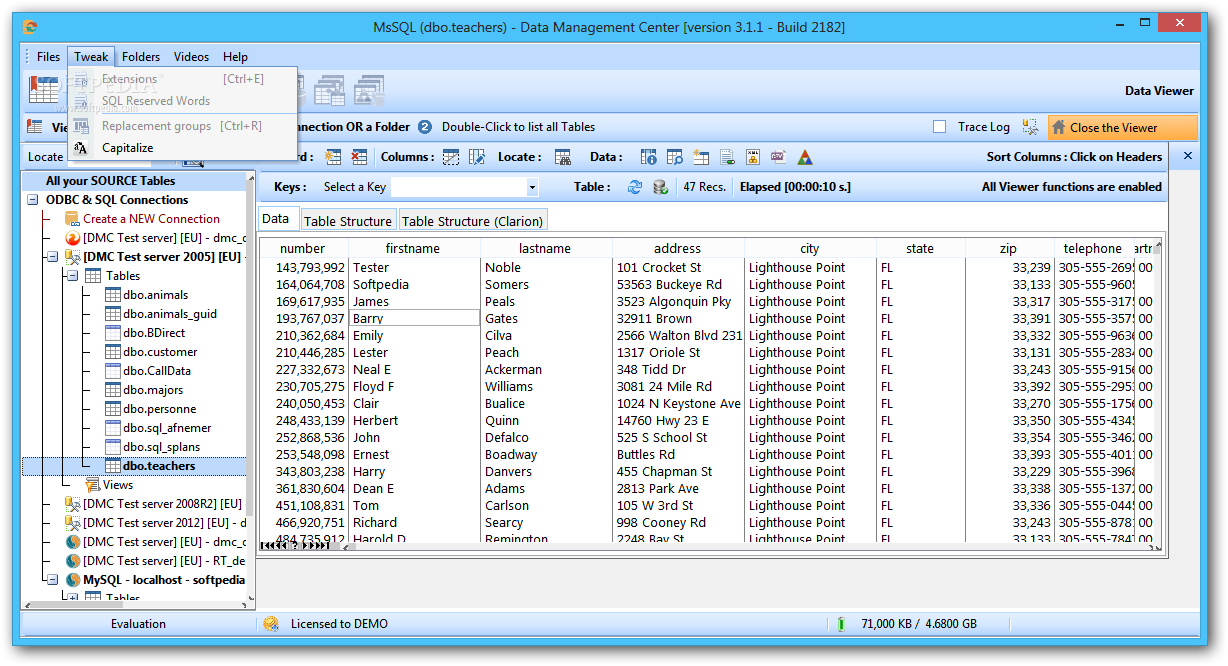This screenshot has height=666, width=1228.
Task: Click address cell '101 Crocket St'
Action: pos(678,267)
